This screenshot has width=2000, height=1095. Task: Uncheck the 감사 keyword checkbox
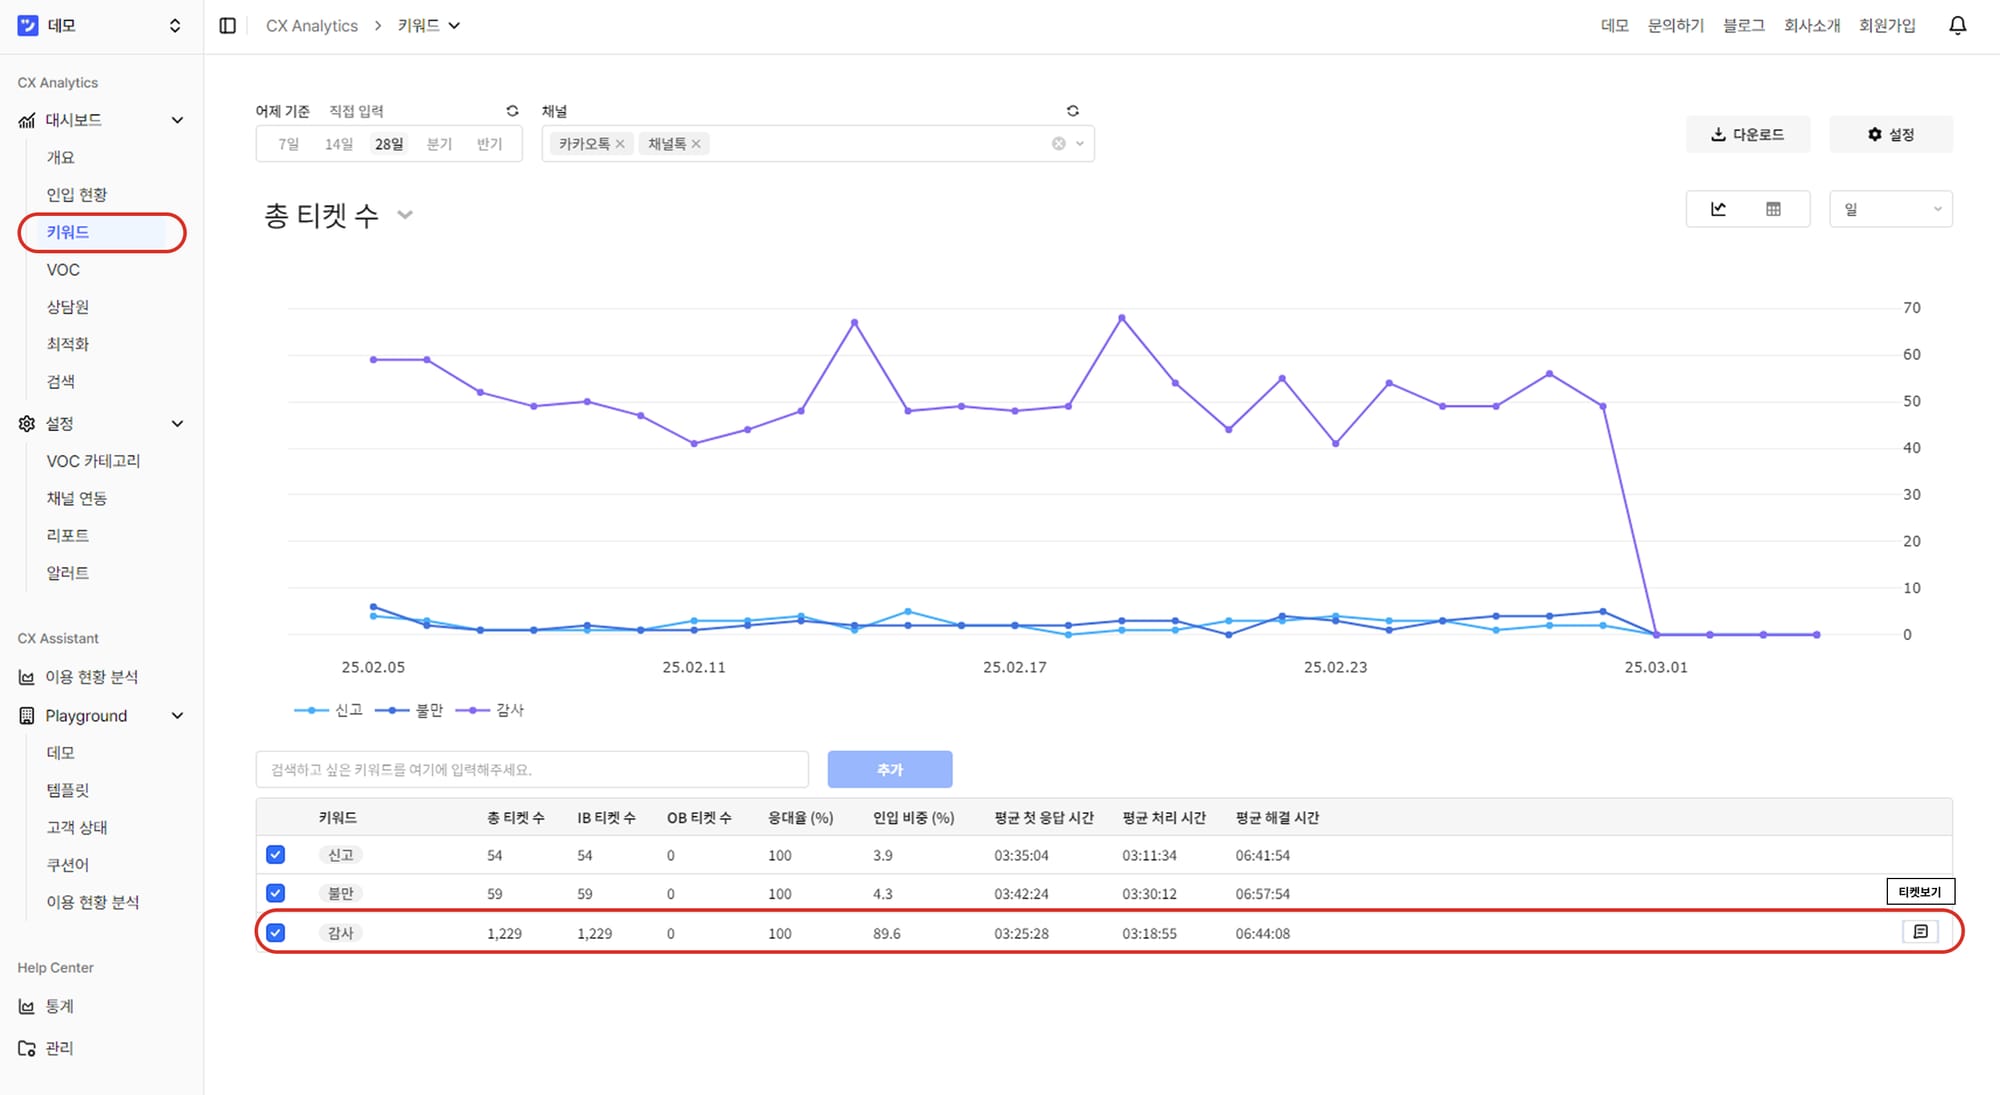point(276,933)
